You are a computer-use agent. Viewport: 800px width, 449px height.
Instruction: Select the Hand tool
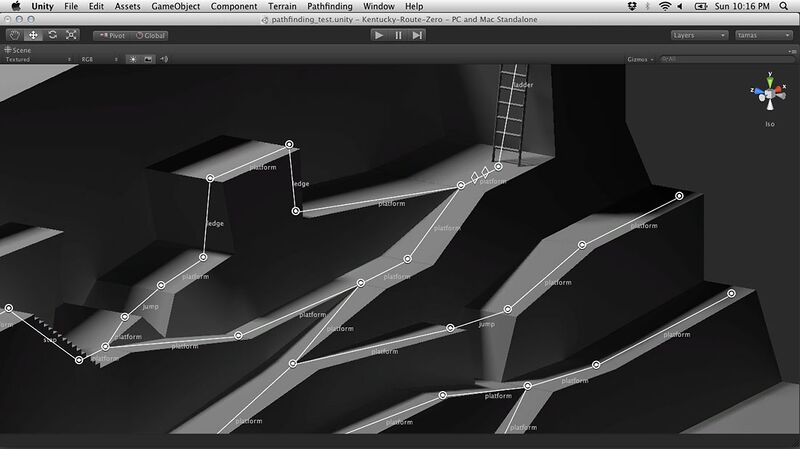point(14,35)
